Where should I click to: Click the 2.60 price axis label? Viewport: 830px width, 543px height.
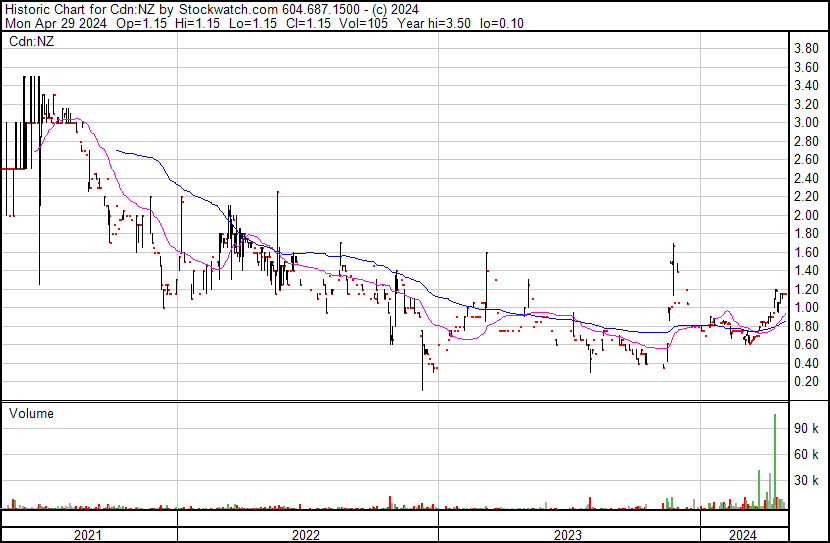point(806,160)
